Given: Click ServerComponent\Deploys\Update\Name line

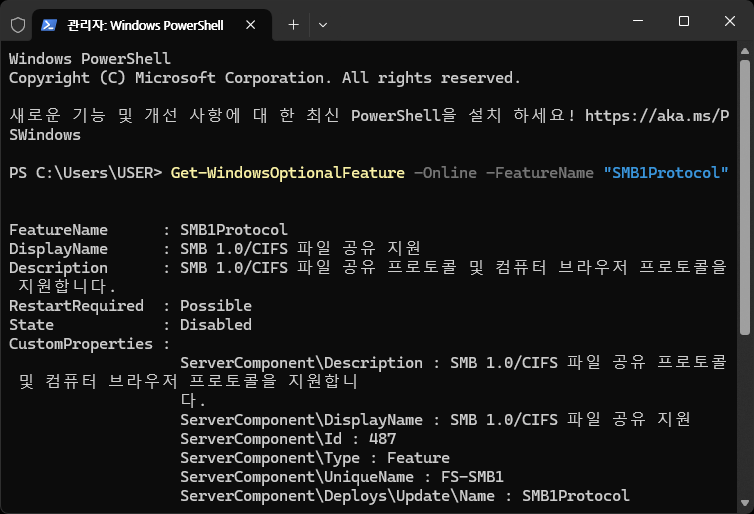Looking at the screenshot, I should point(405,496).
